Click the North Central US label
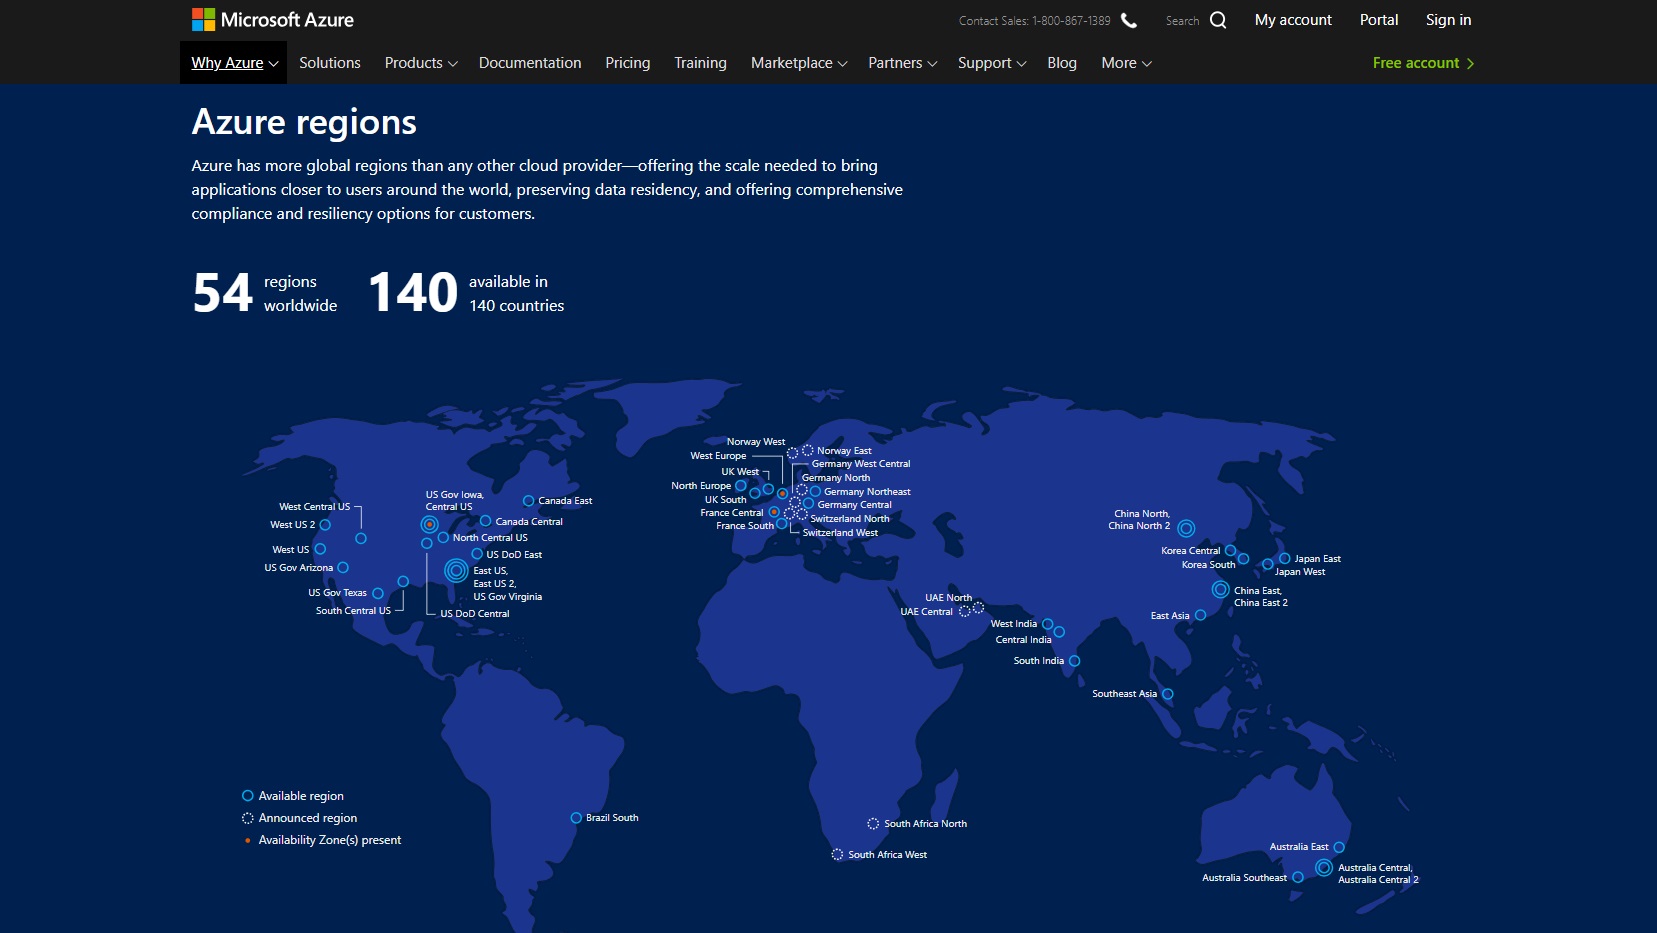This screenshot has height=933, width=1657. click(490, 538)
